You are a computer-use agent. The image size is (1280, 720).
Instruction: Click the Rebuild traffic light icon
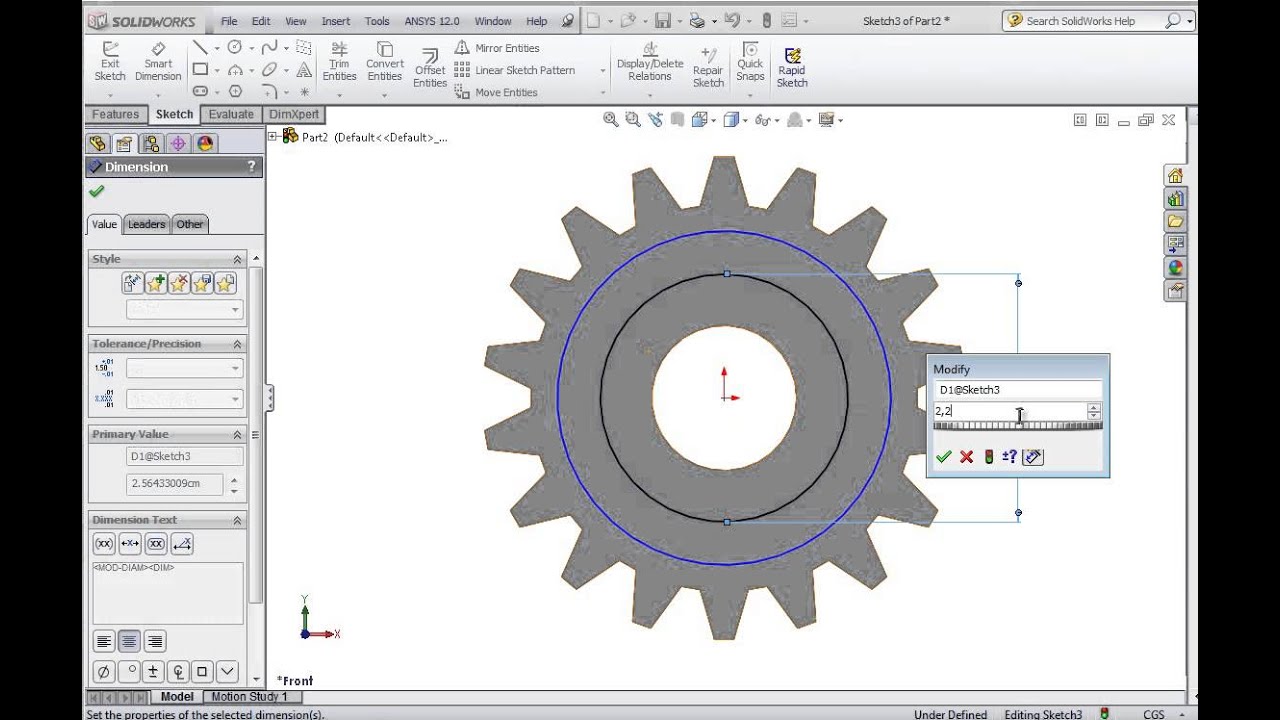[767, 20]
